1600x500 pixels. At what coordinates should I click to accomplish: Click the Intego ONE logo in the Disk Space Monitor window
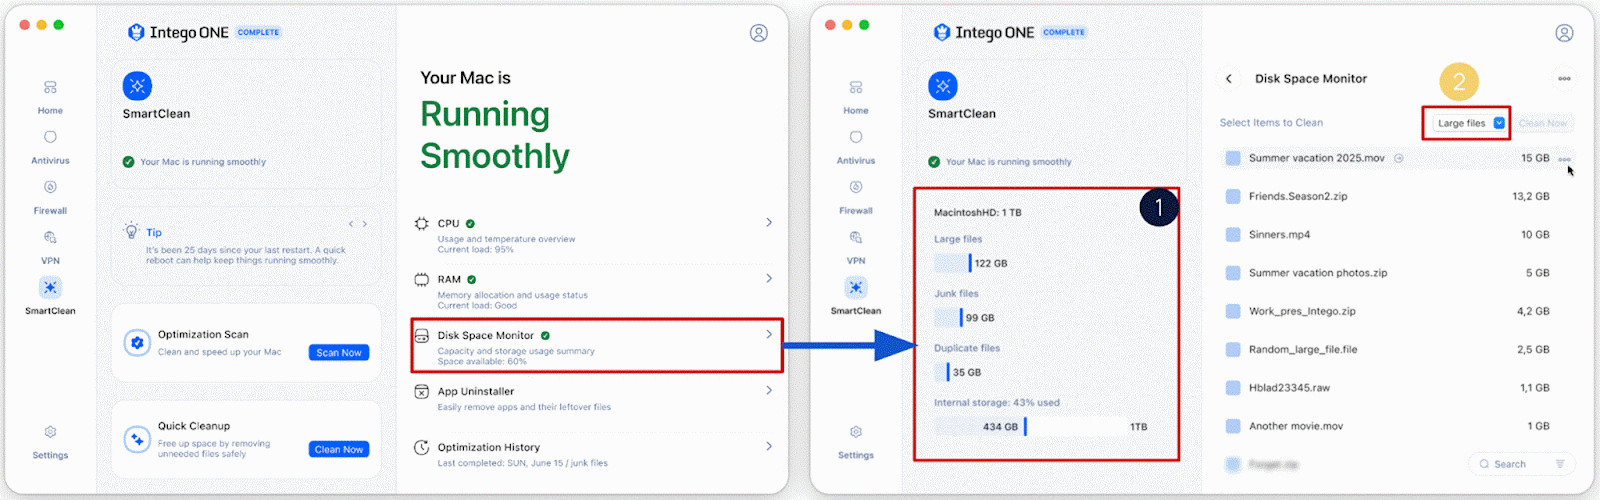(x=984, y=32)
